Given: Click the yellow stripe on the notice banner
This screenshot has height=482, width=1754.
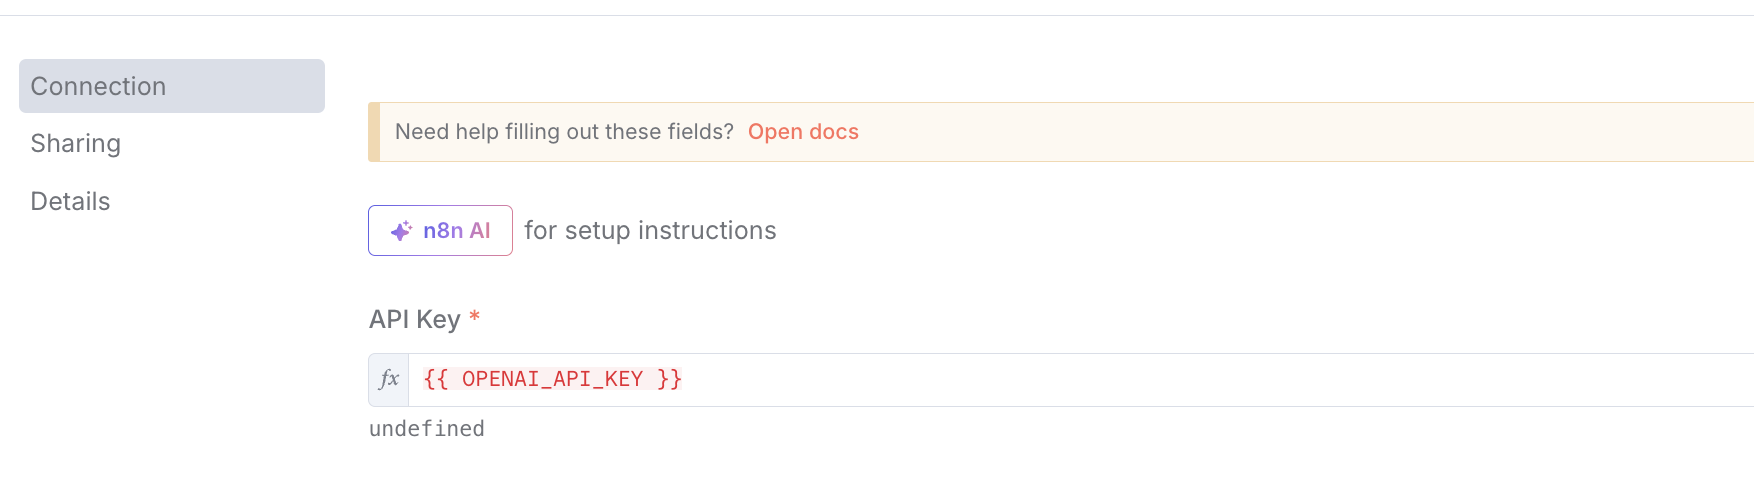Looking at the screenshot, I should (x=374, y=132).
